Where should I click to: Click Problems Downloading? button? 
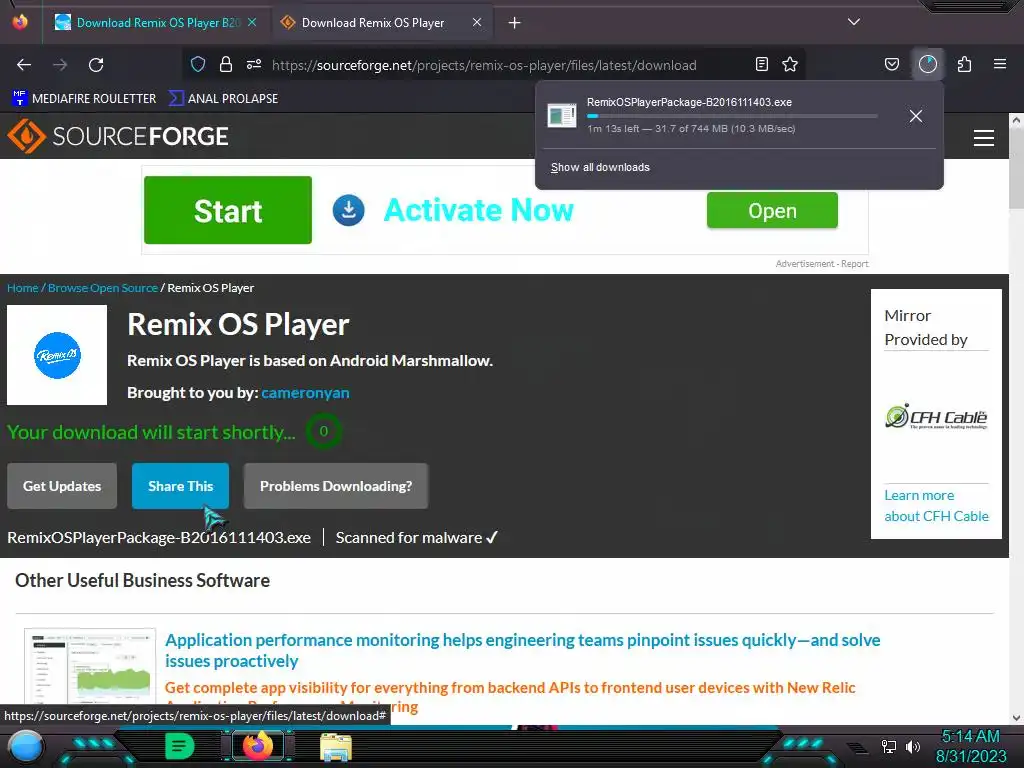(336, 486)
